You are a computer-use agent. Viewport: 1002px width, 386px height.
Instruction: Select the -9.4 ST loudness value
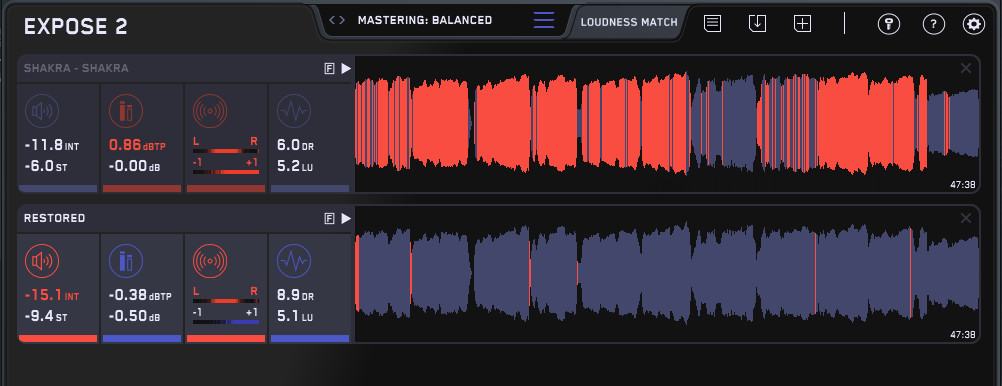tap(47, 316)
